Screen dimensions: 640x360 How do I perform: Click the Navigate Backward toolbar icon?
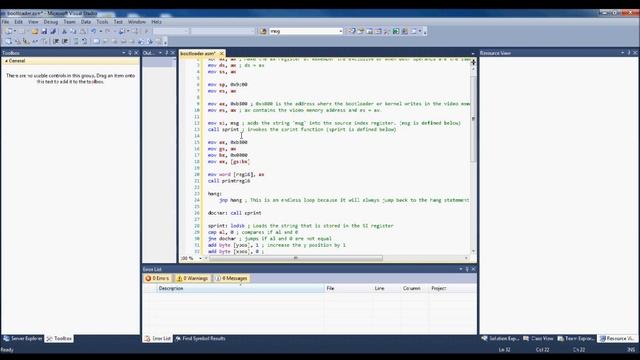coord(122,31)
